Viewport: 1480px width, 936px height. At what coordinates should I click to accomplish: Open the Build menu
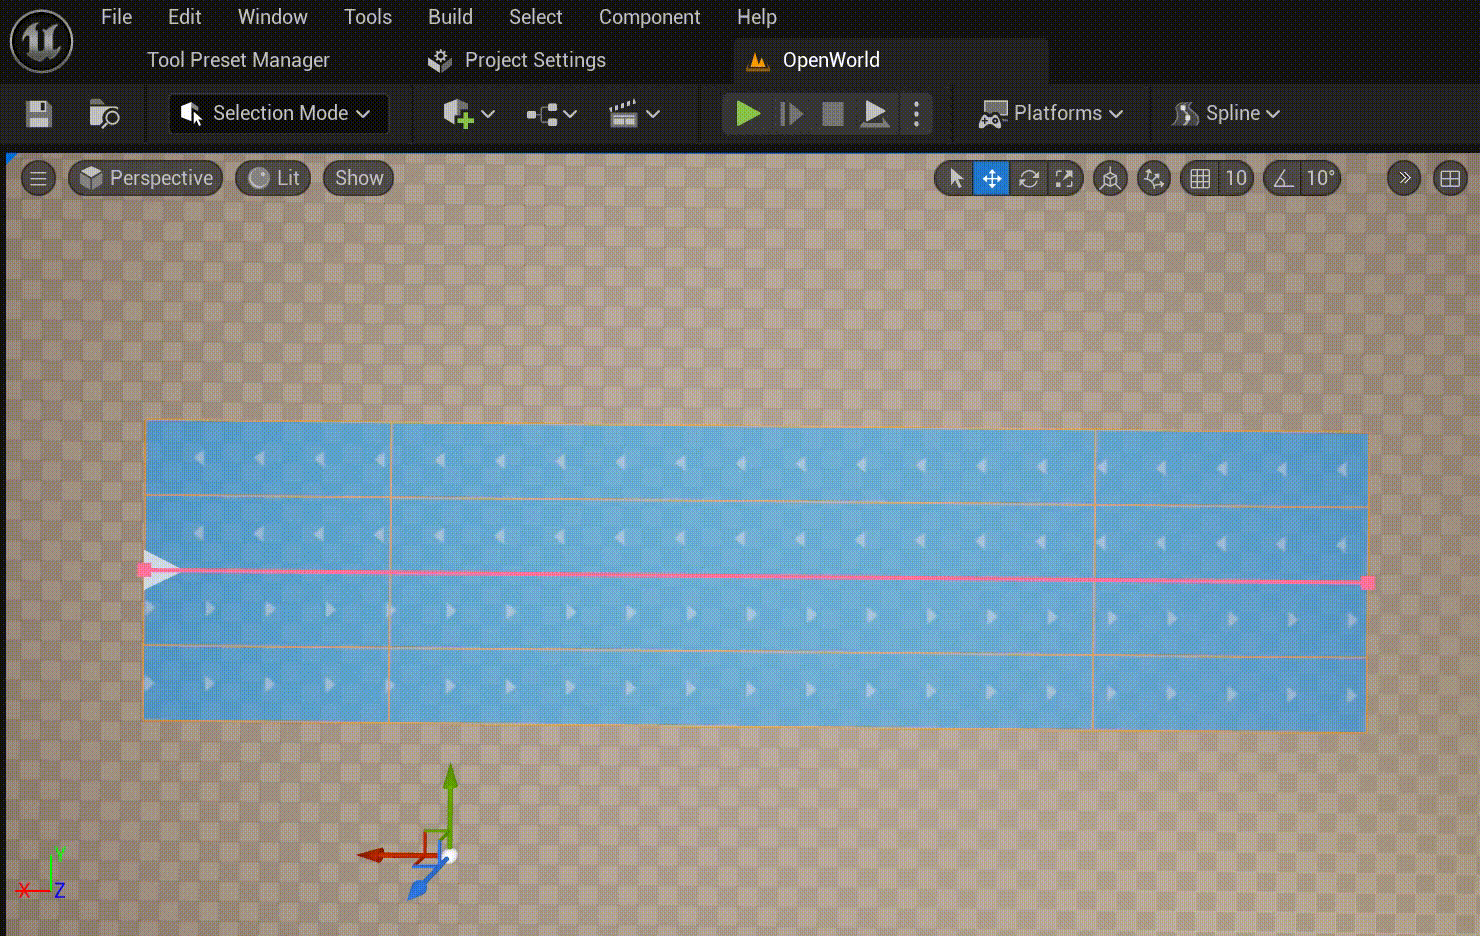point(450,17)
